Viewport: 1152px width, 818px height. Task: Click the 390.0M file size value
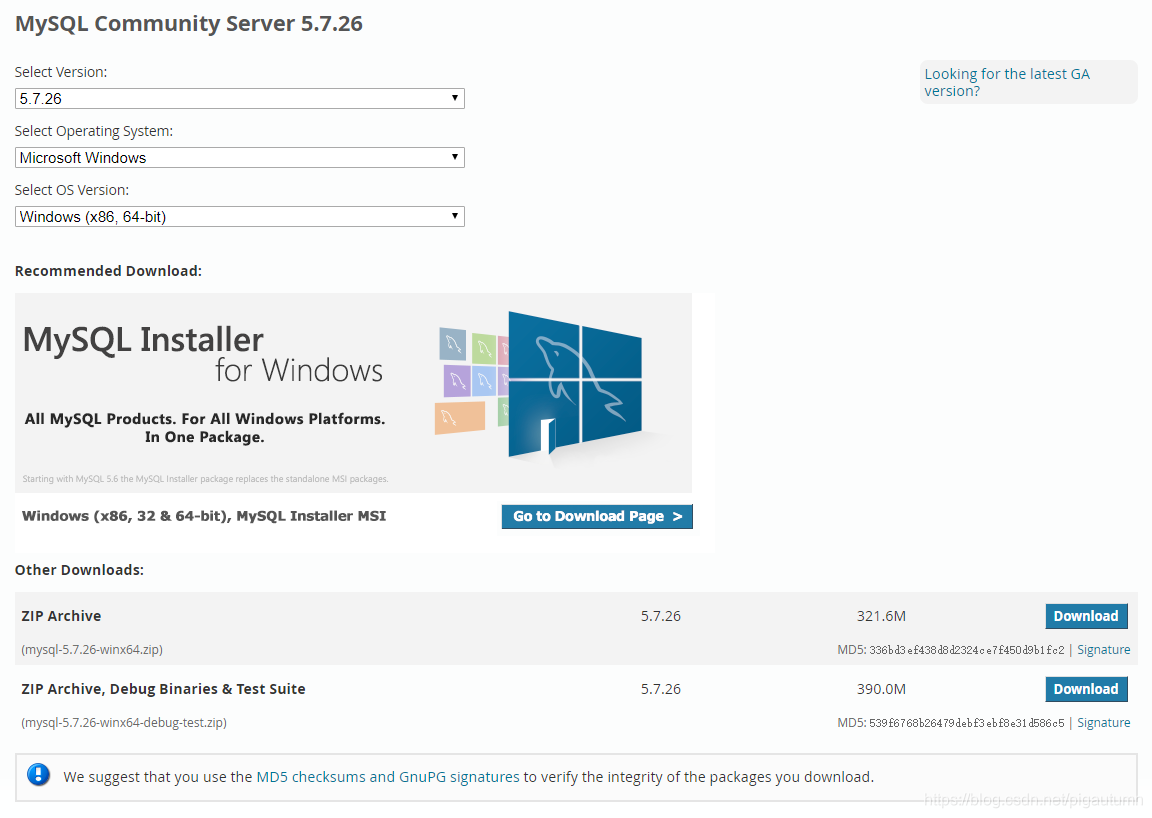881,689
